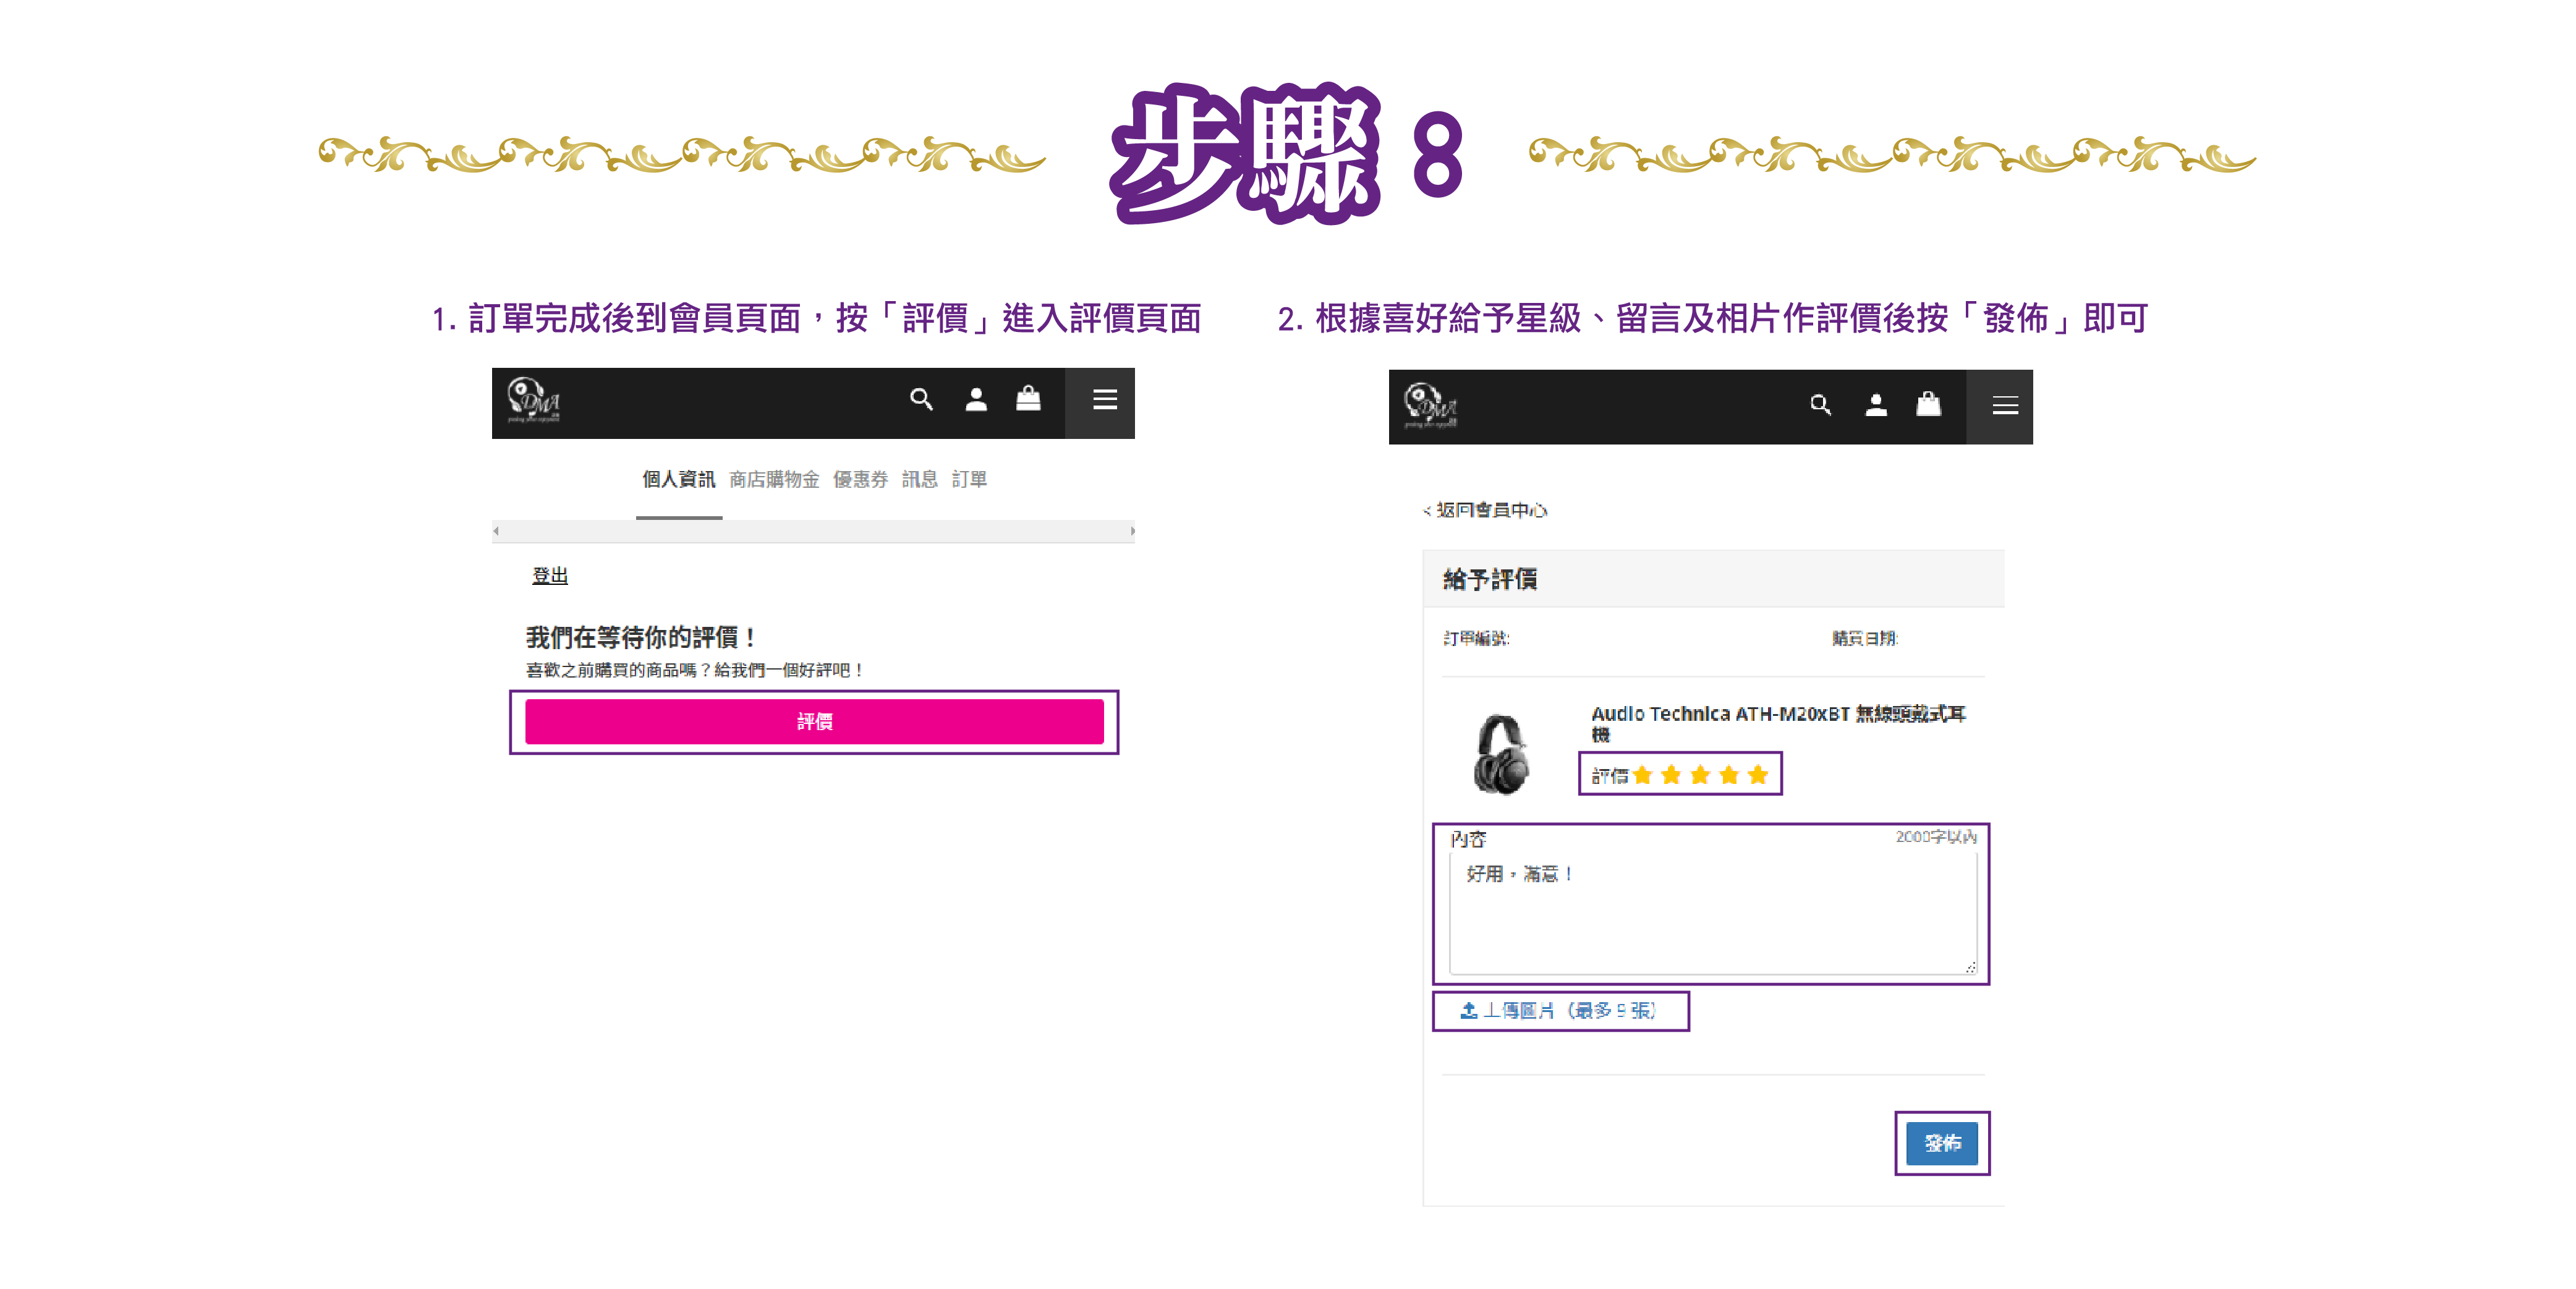
Task: Open shopping bag in right screenshot header
Action: pyautogui.click(x=1928, y=404)
